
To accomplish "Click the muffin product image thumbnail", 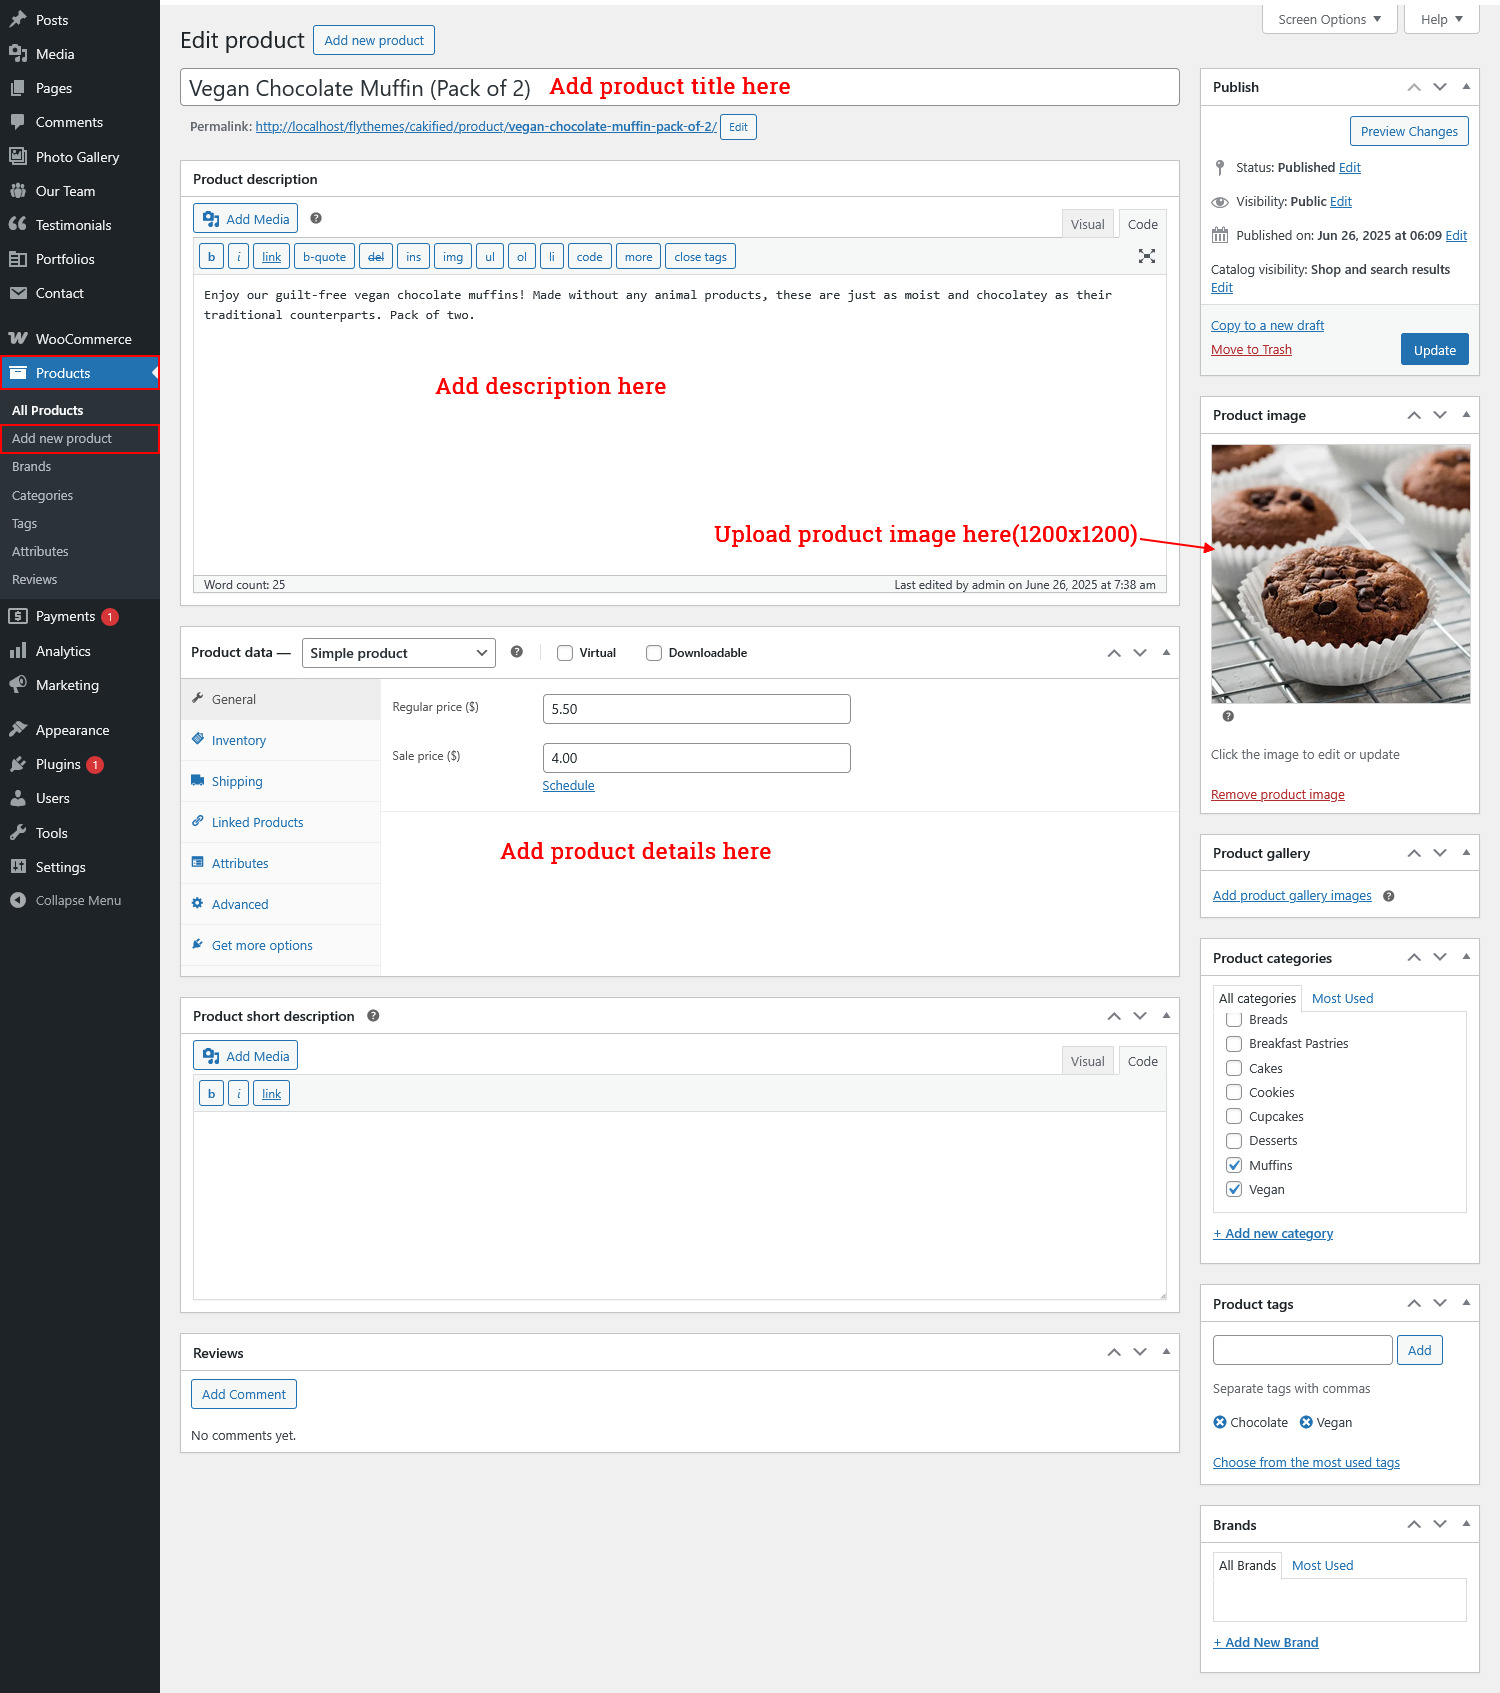I will pos(1340,573).
